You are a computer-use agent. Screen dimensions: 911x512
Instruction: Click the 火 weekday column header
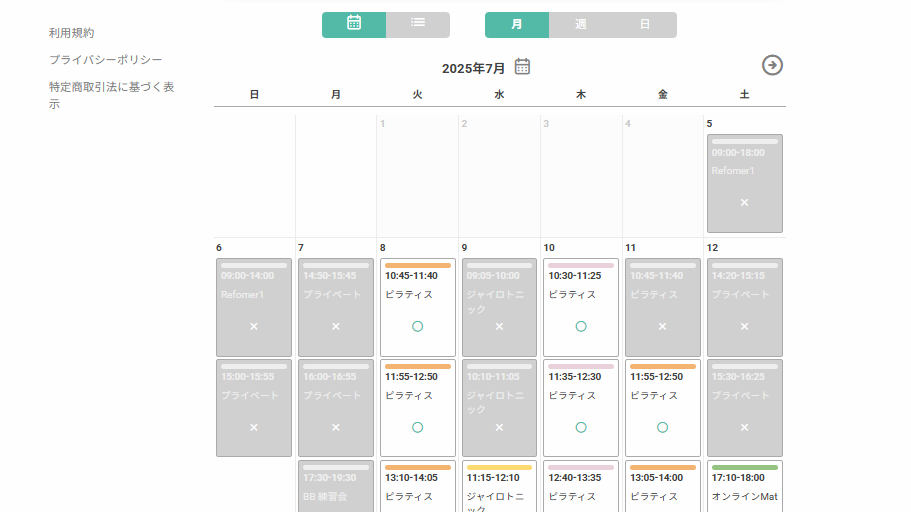pyautogui.click(x=417, y=95)
